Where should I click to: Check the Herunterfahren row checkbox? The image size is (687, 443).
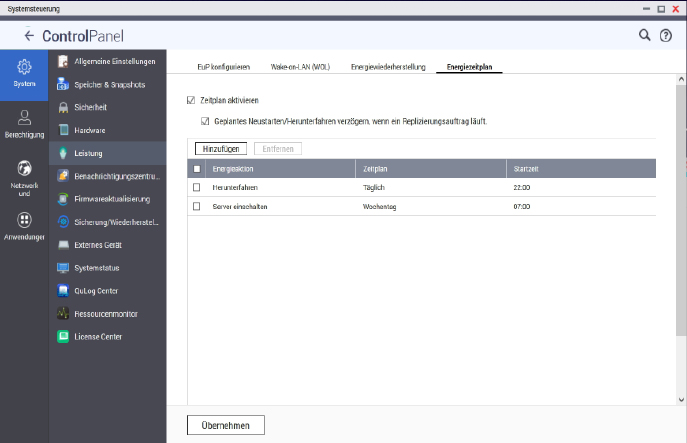coord(196,187)
